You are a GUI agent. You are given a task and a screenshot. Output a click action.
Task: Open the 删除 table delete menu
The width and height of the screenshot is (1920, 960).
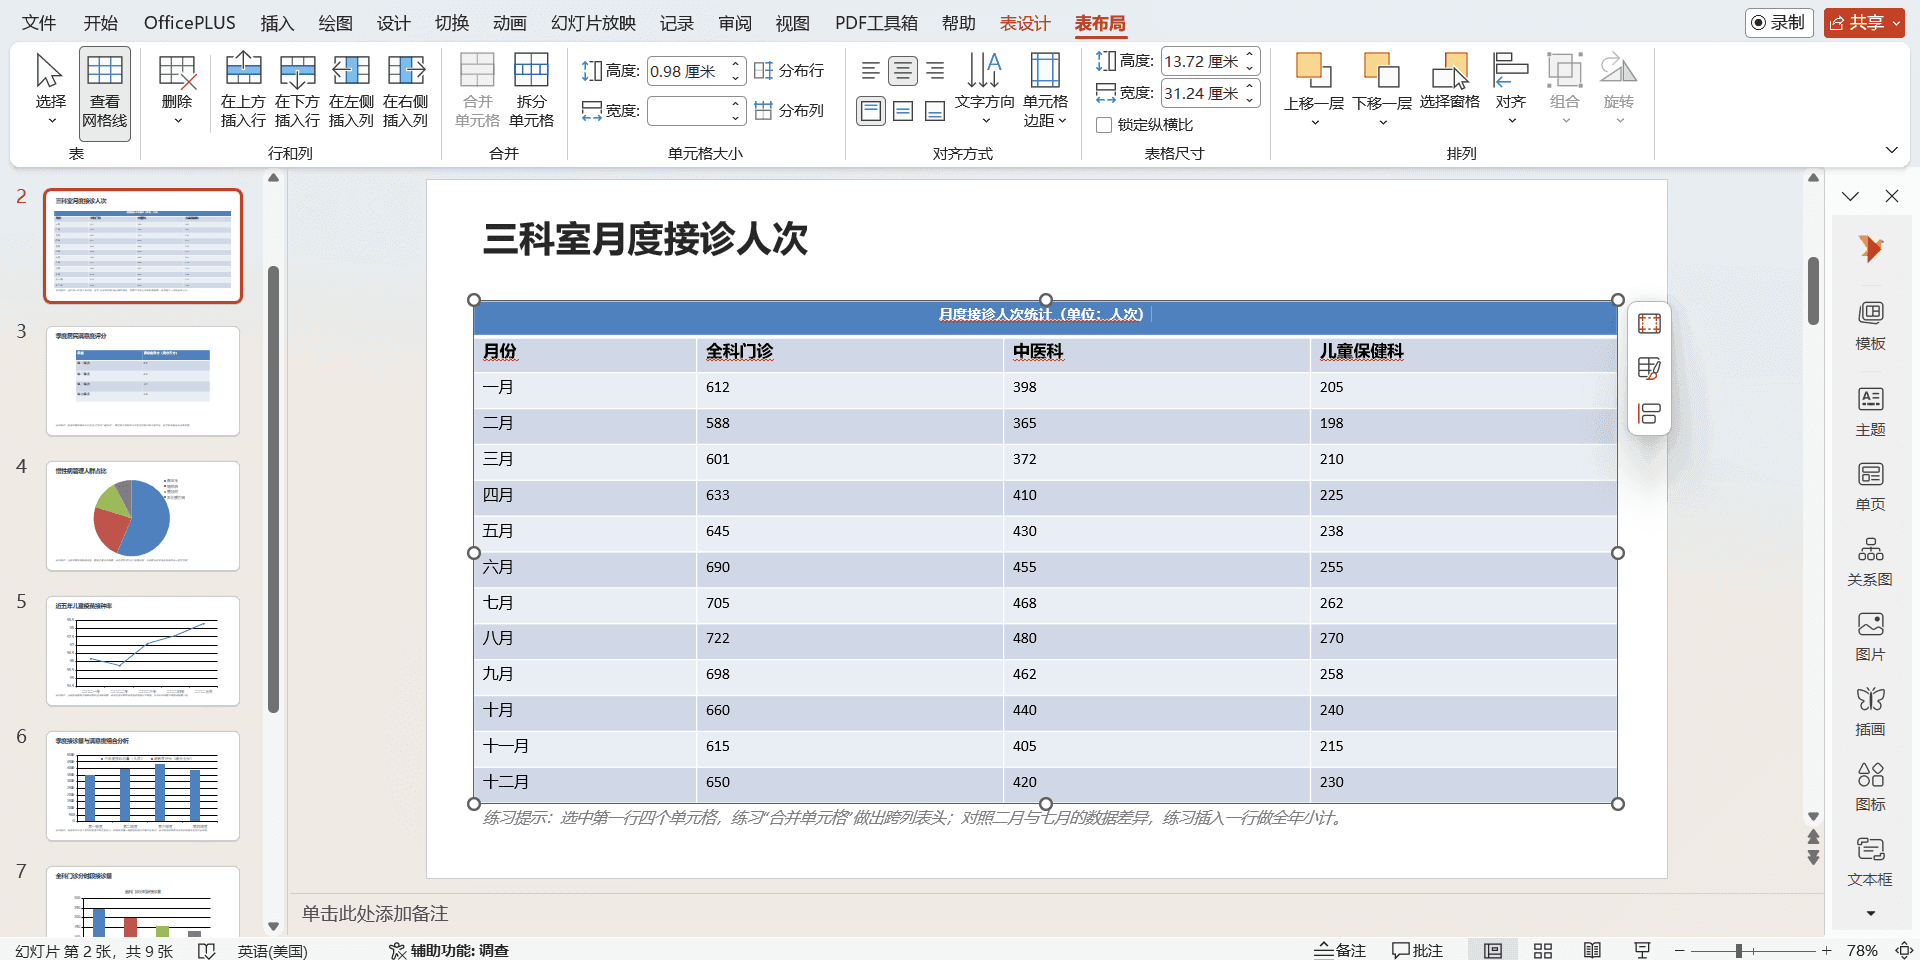177,90
